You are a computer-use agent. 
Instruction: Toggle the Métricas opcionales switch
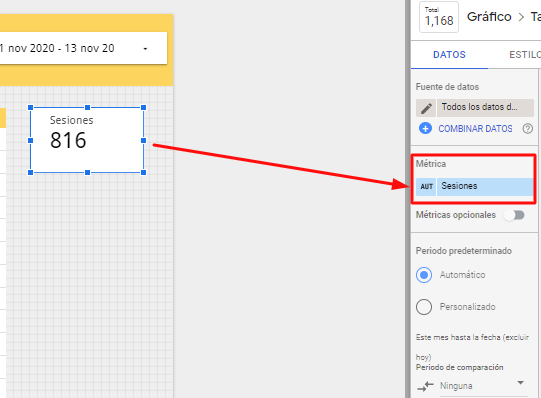pyautogui.click(x=514, y=215)
